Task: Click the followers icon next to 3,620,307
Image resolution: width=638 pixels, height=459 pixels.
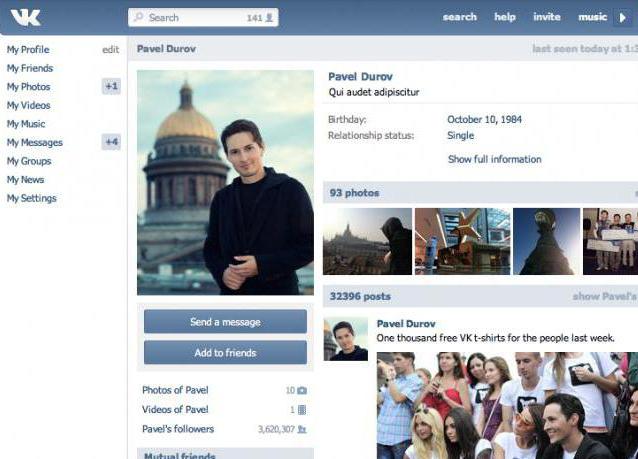Action: click(x=302, y=429)
